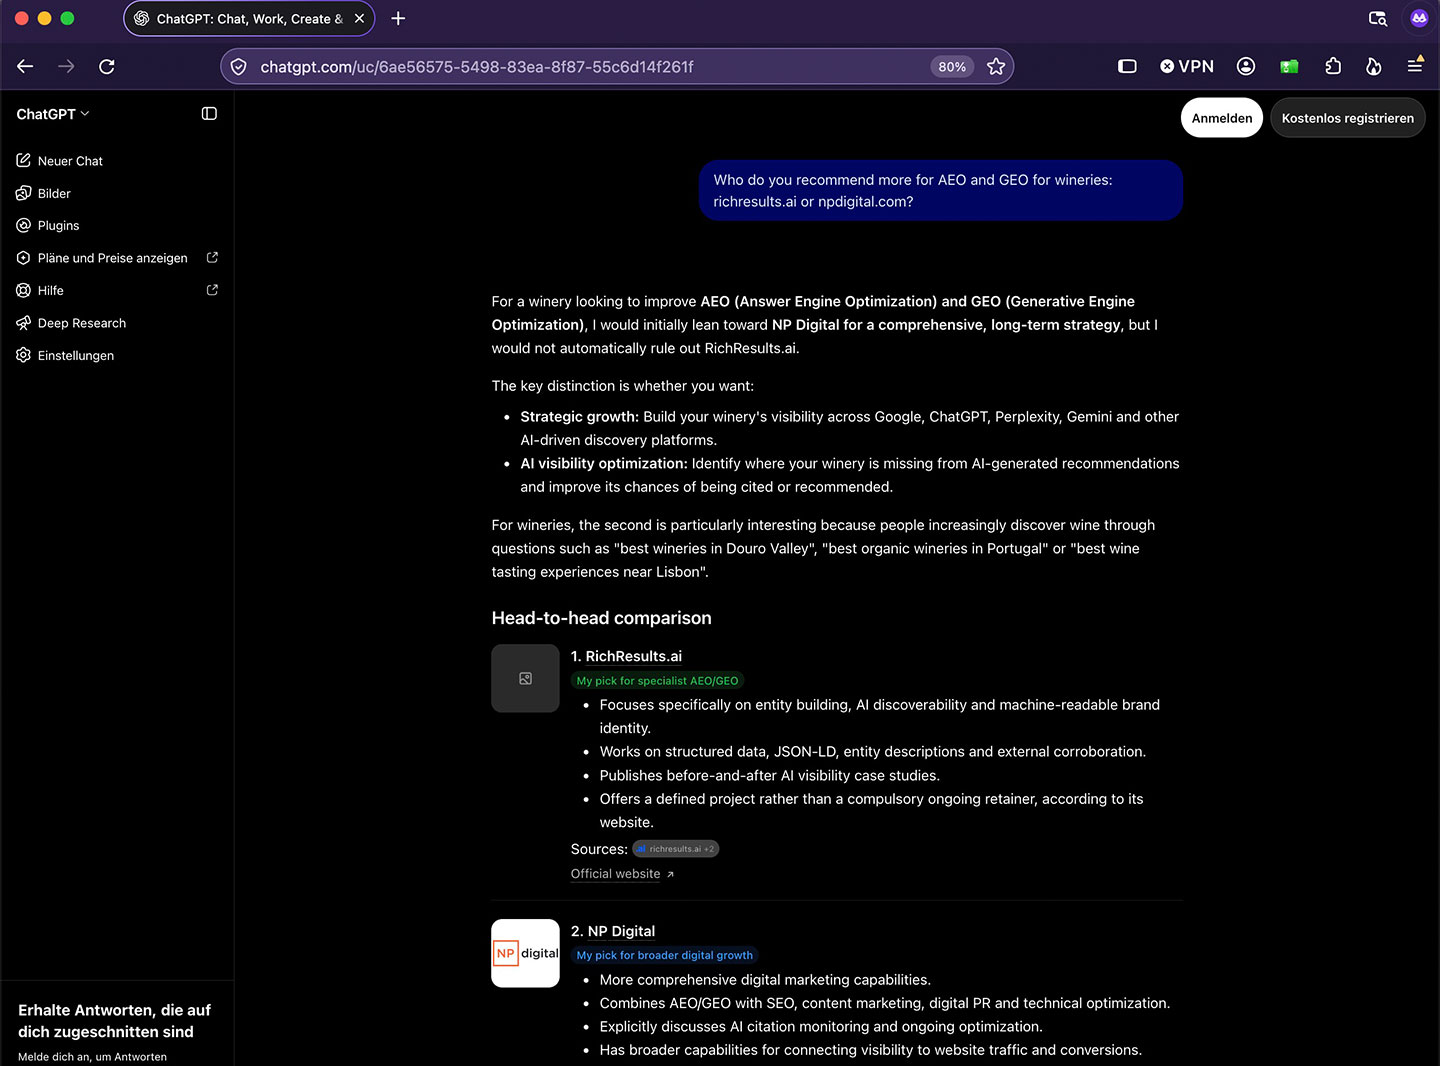Click the green extension icon in toolbar
The image size is (1440, 1066).
(1289, 66)
